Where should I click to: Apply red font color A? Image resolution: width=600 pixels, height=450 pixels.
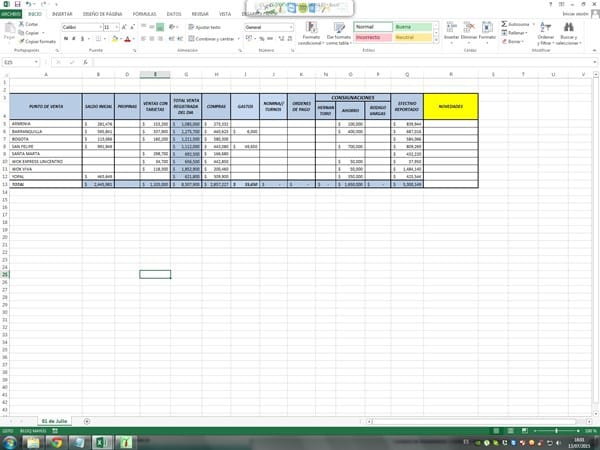127,39
